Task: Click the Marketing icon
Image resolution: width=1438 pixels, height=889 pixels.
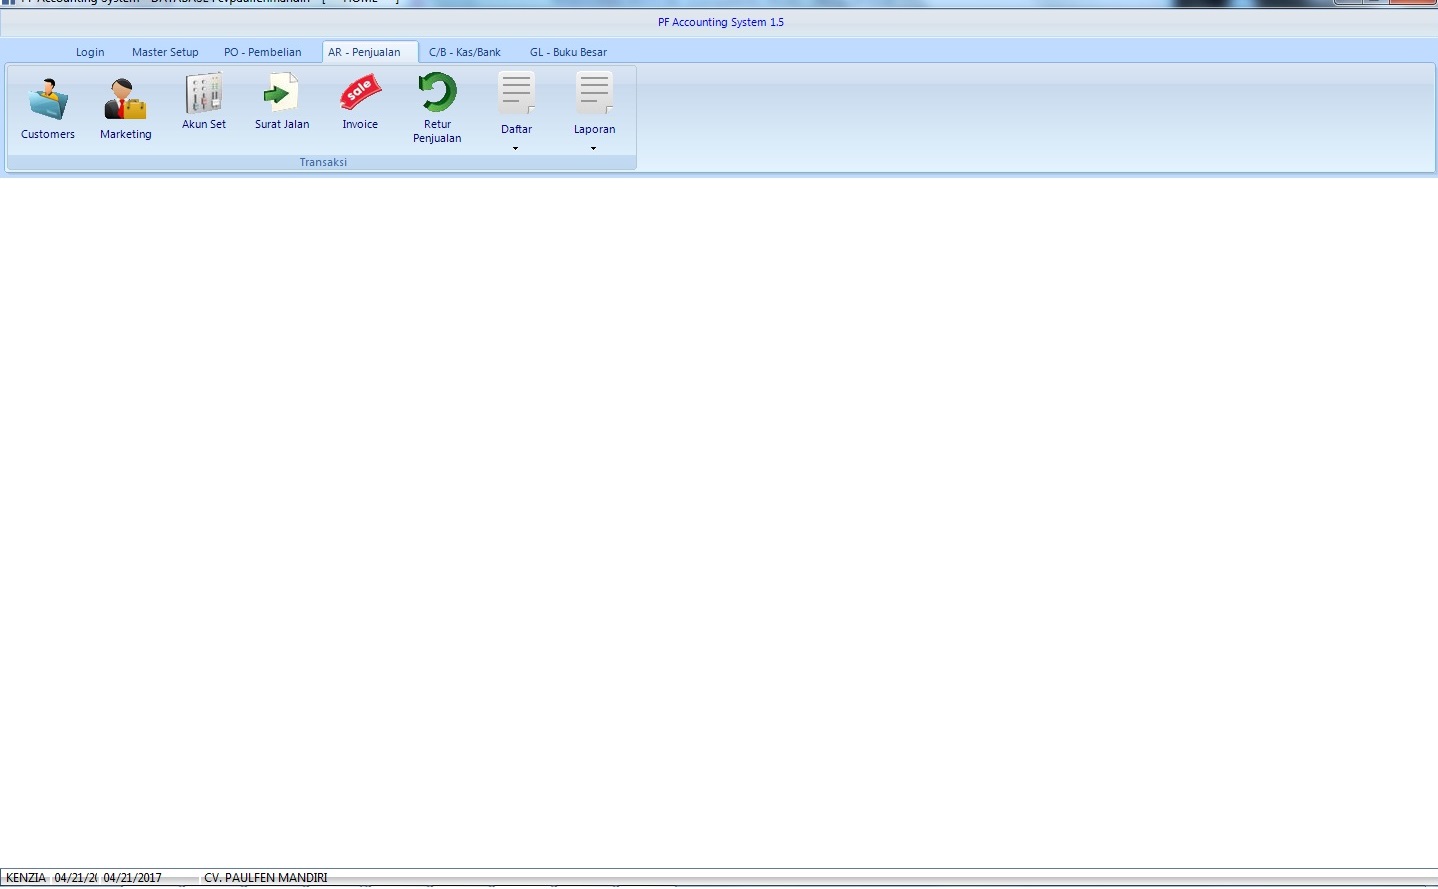Action: 126,109
